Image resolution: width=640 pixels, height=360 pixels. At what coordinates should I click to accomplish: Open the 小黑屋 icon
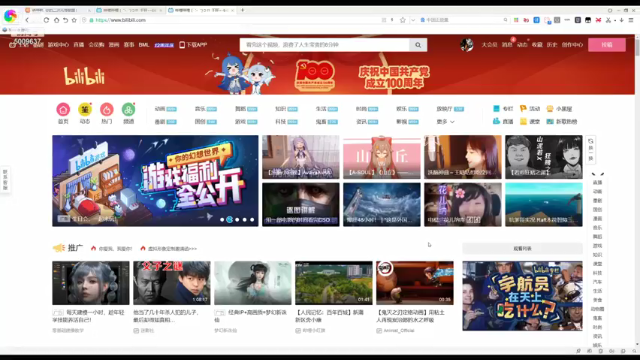(550, 109)
